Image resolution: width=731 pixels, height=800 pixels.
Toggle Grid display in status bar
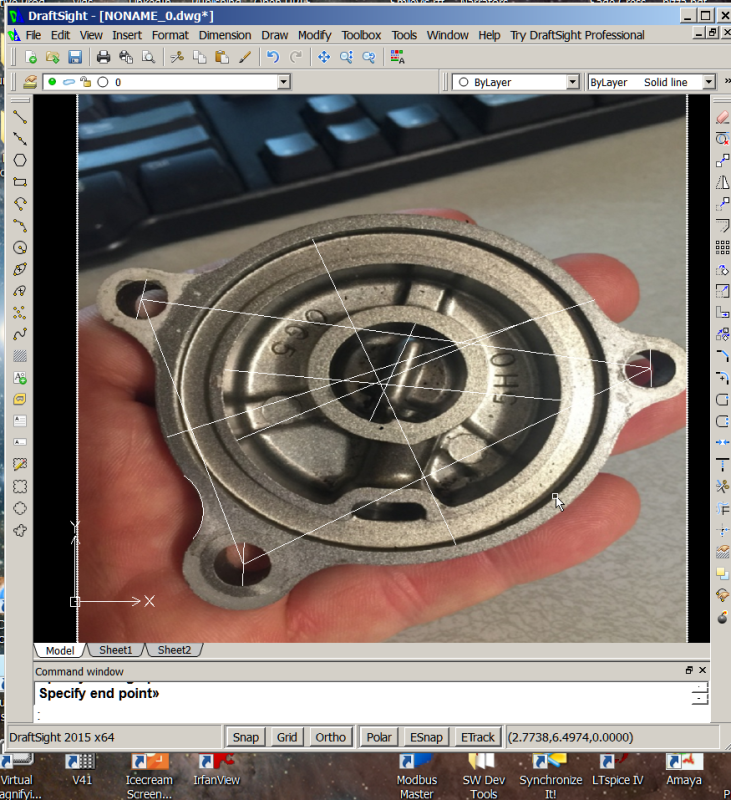(x=287, y=737)
